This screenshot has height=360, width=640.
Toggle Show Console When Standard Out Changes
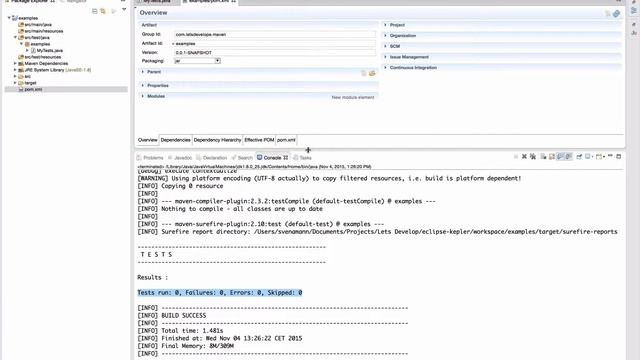(x=560, y=156)
